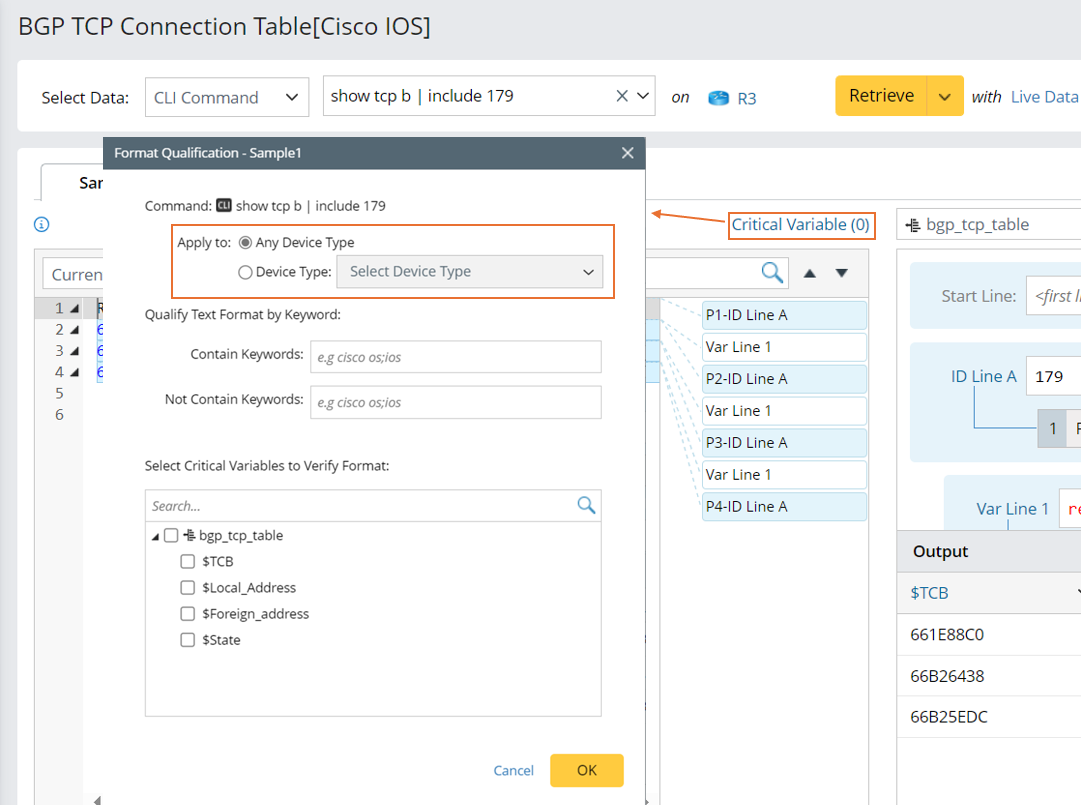Clear the CLI command text with X
Screen dimensions: 1081x805
coord(621,96)
